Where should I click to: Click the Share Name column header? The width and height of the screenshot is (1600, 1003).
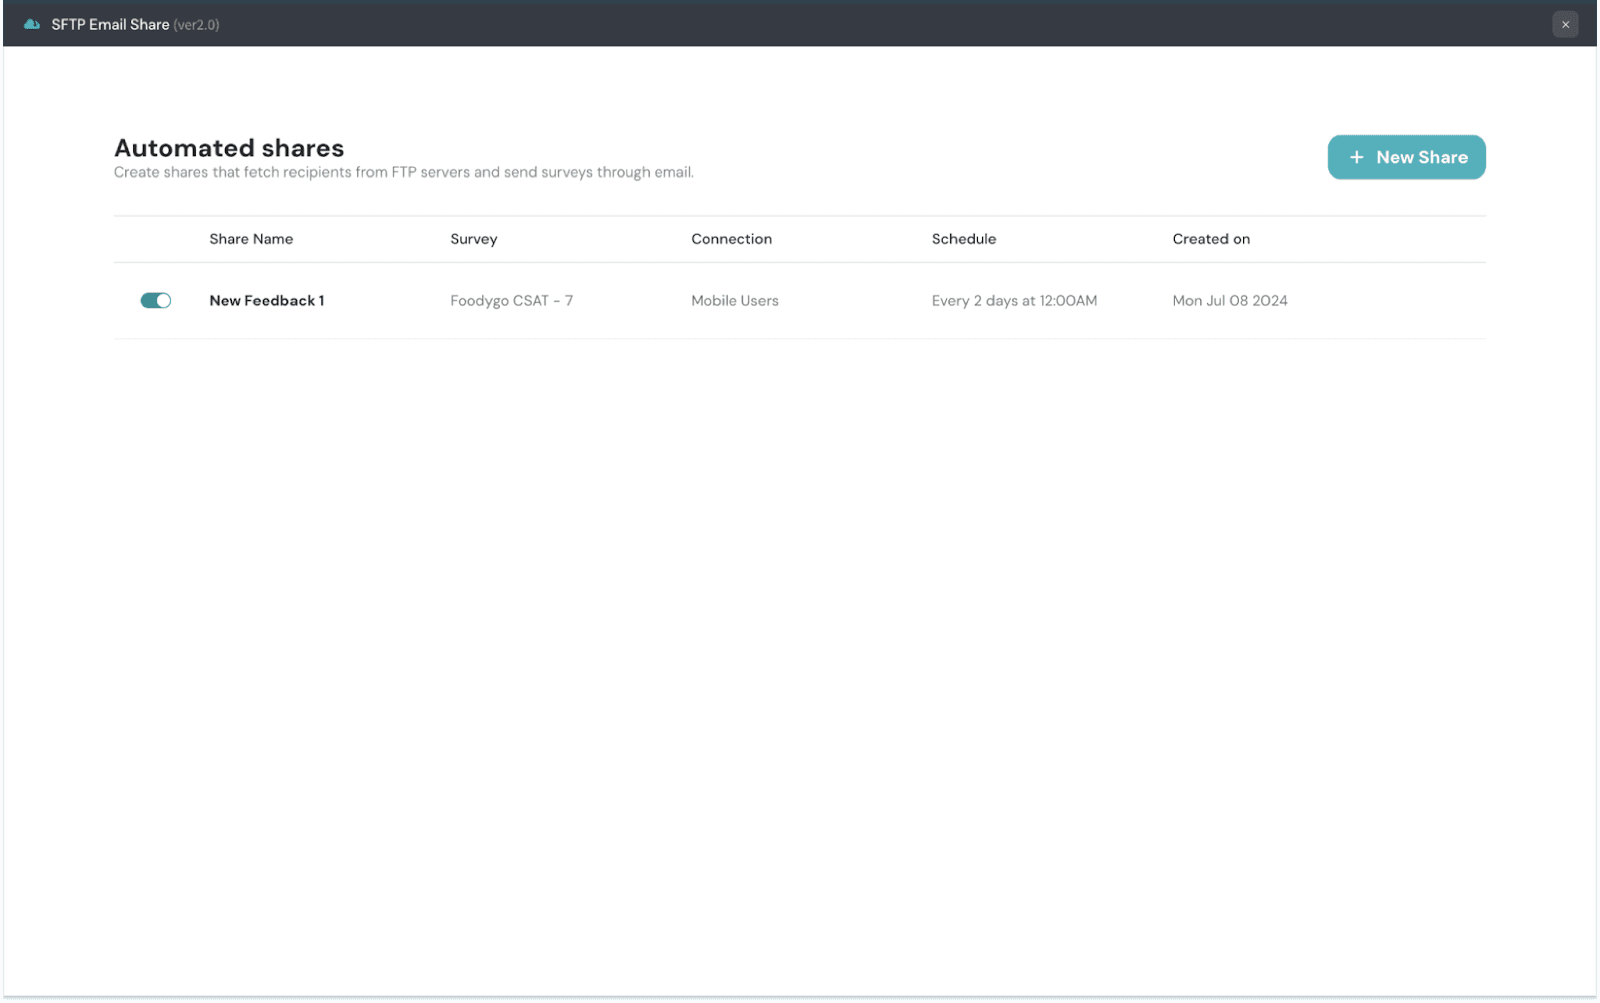(x=251, y=239)
